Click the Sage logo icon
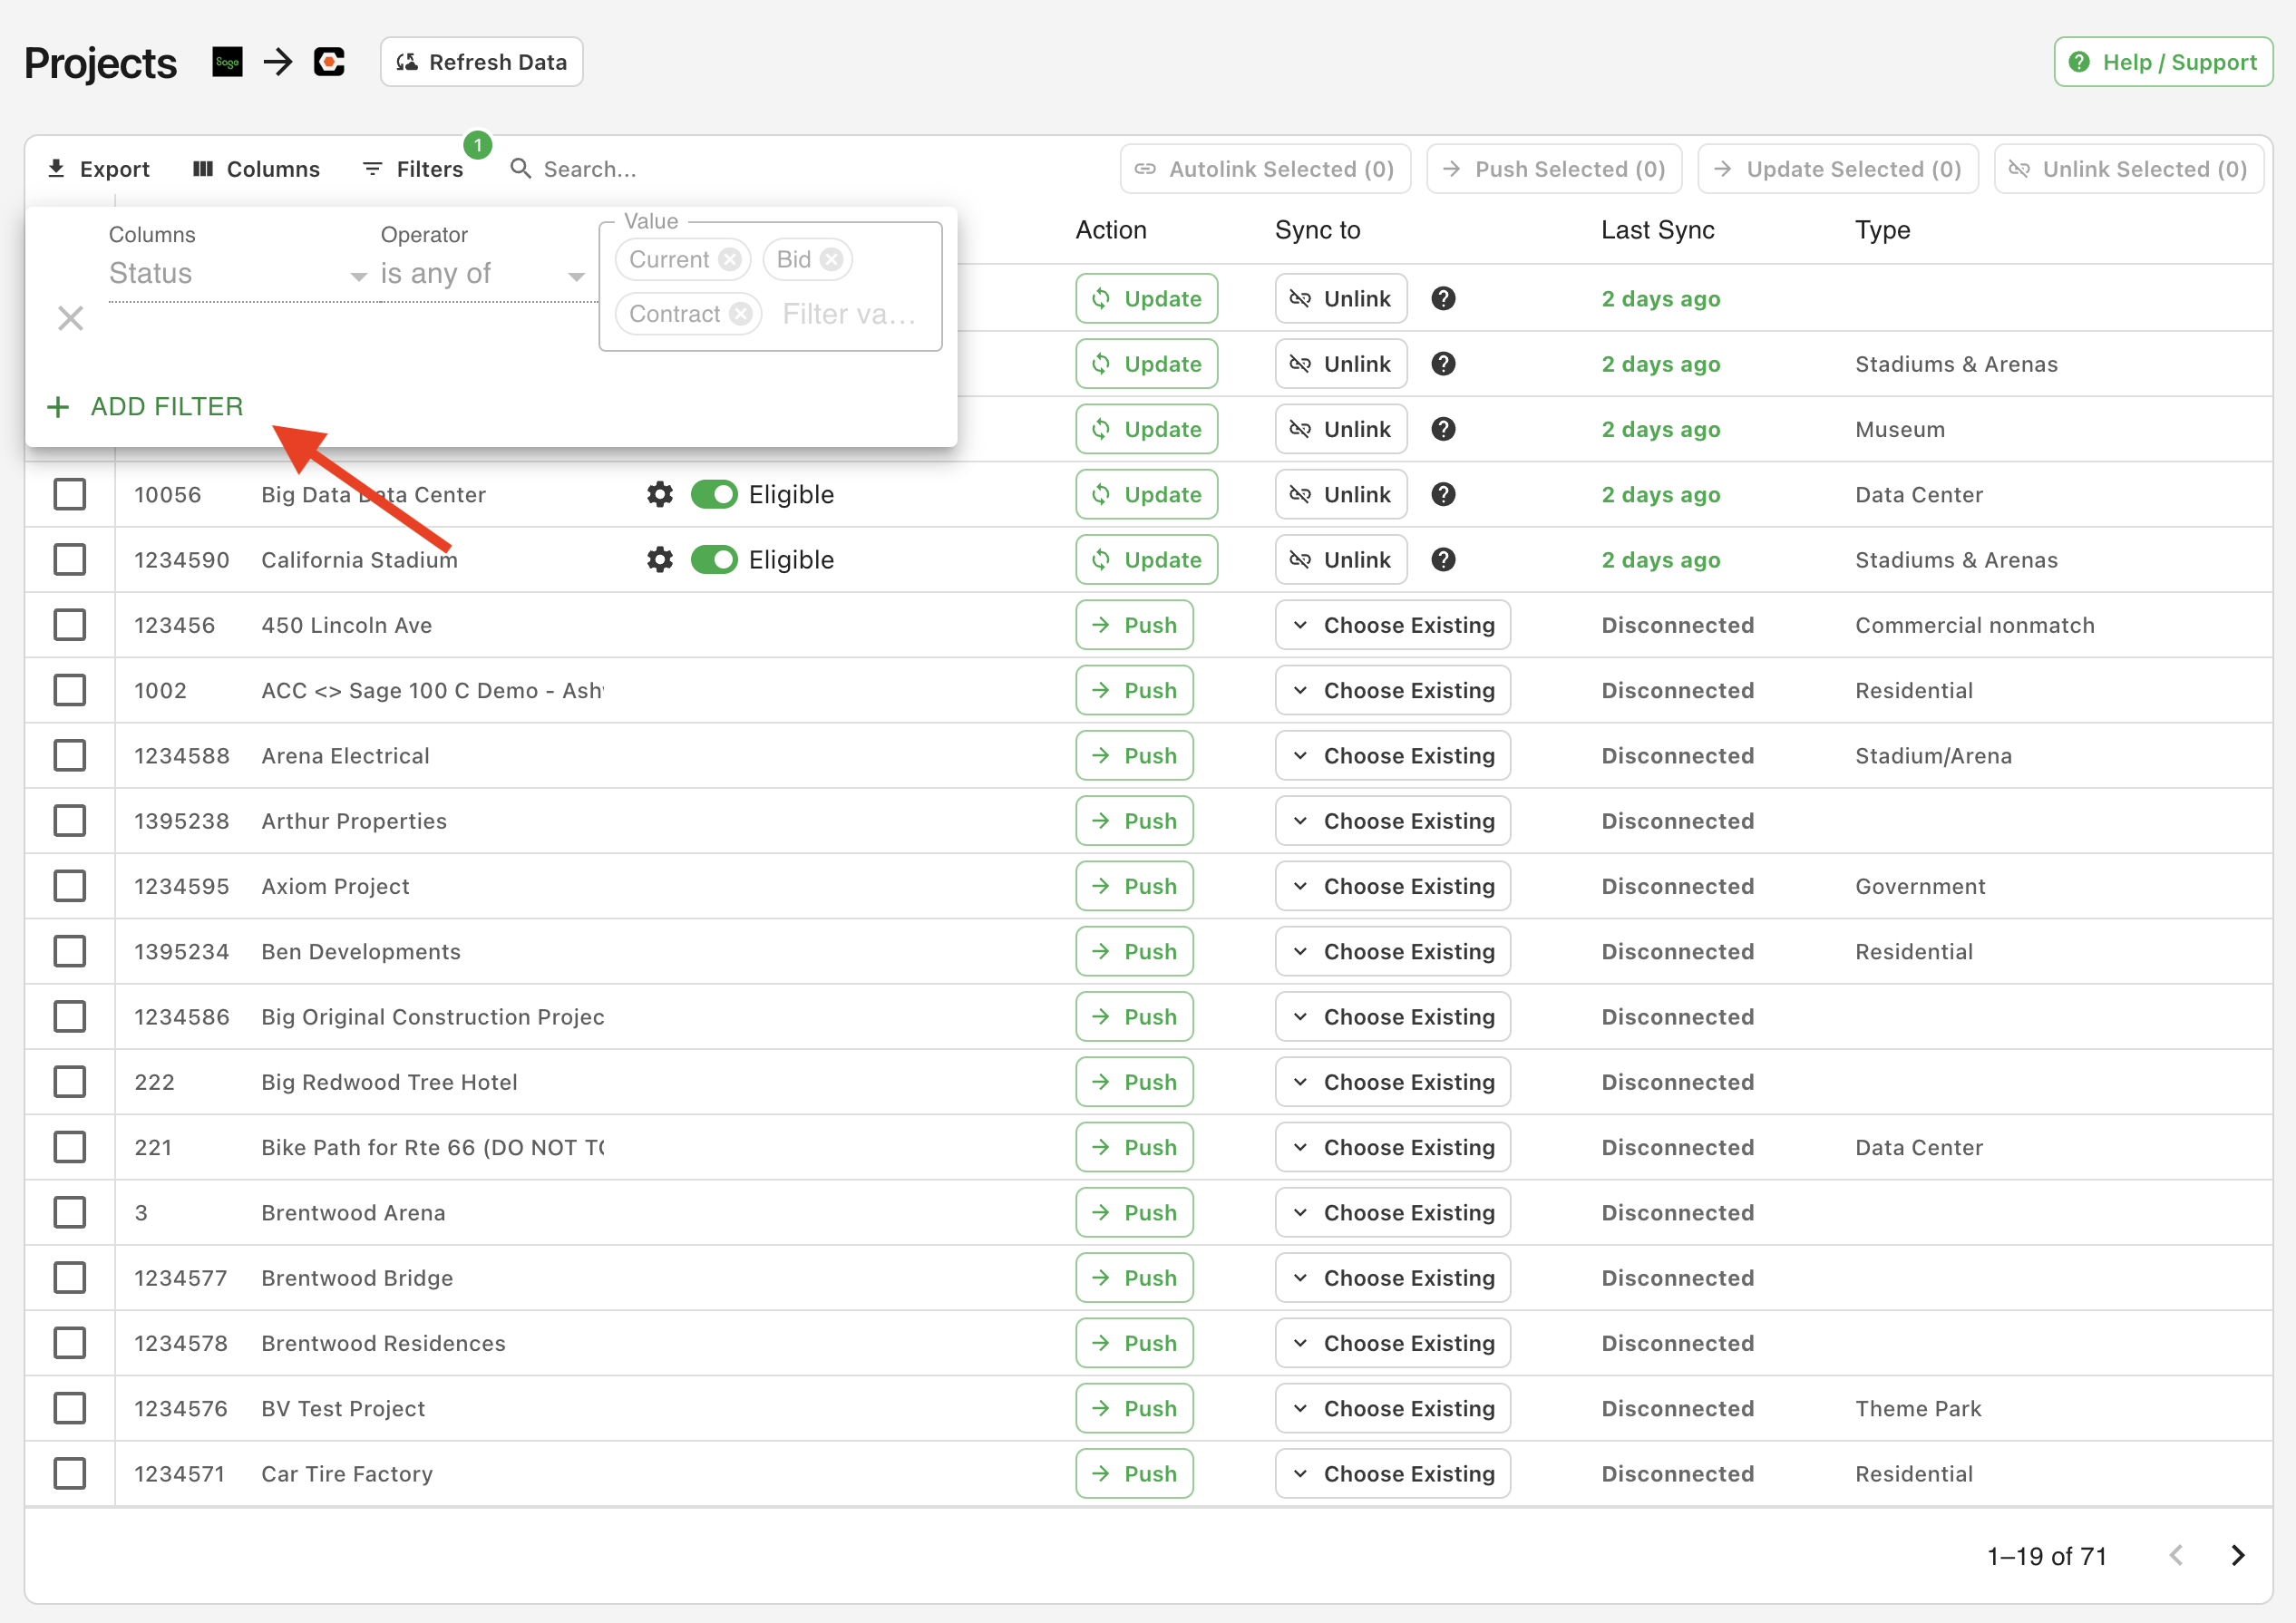2296x1623 pixels. coord(227,62)
